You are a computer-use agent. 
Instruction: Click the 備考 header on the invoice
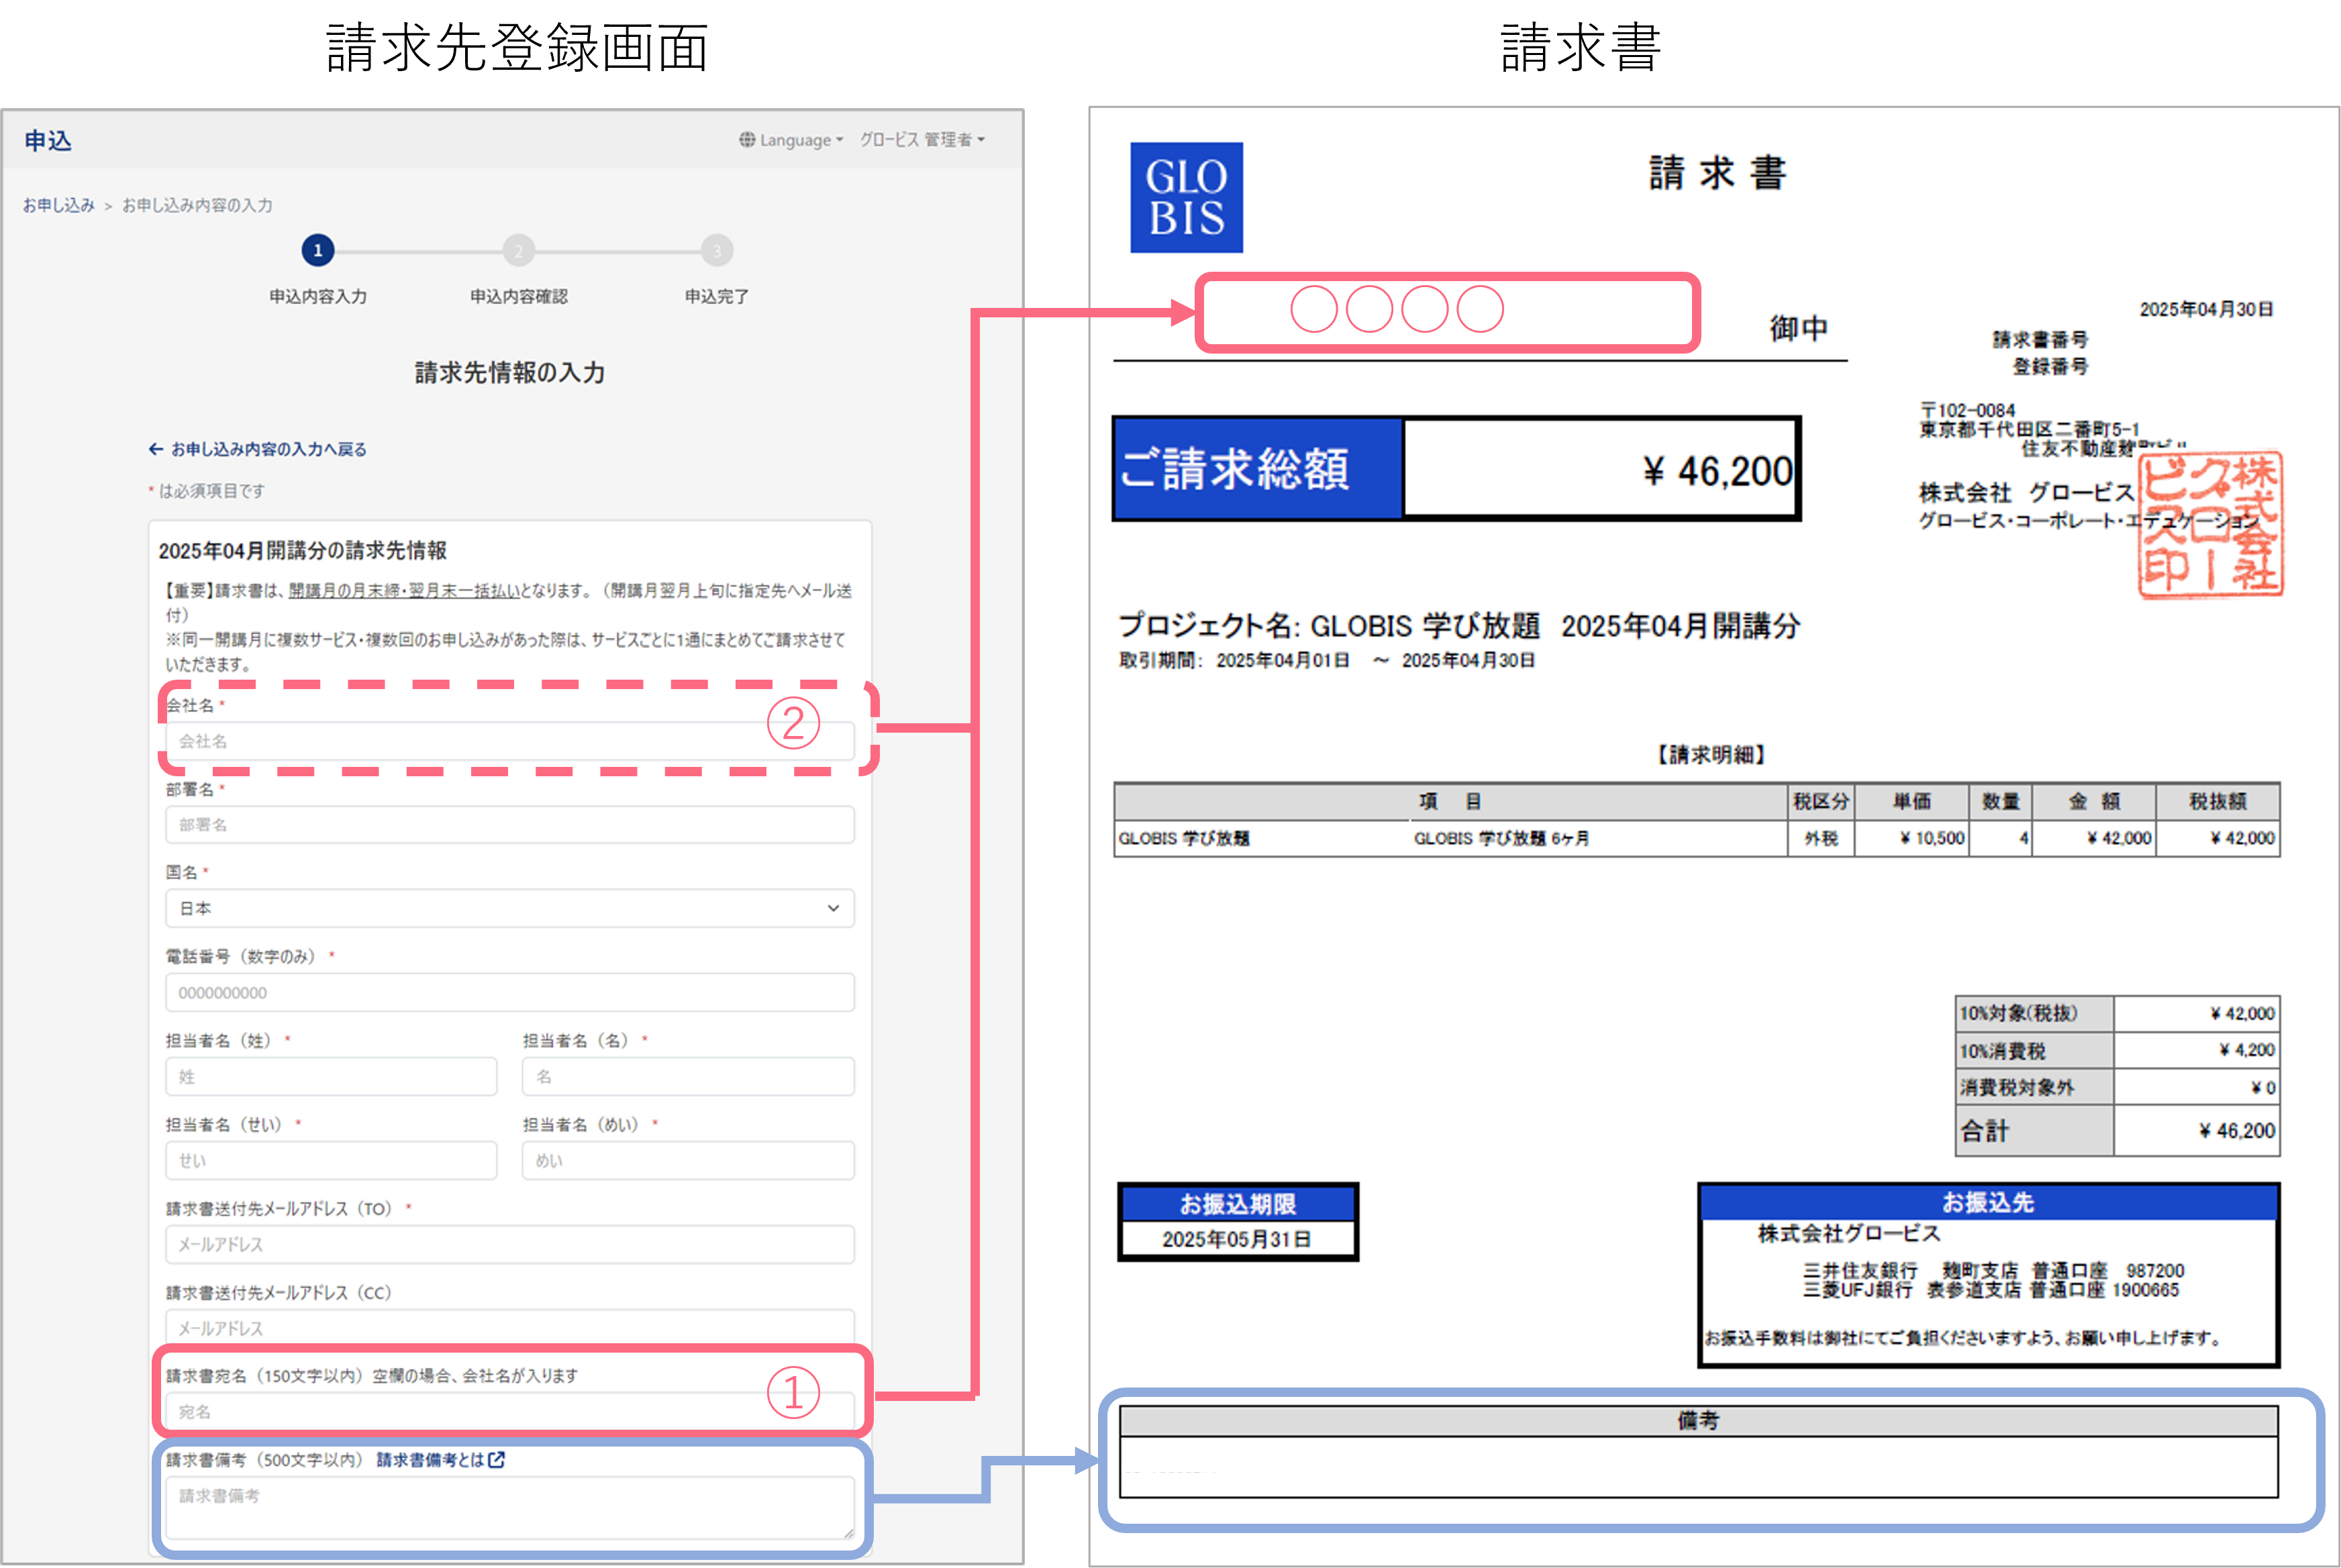tap(1698, 1420)
